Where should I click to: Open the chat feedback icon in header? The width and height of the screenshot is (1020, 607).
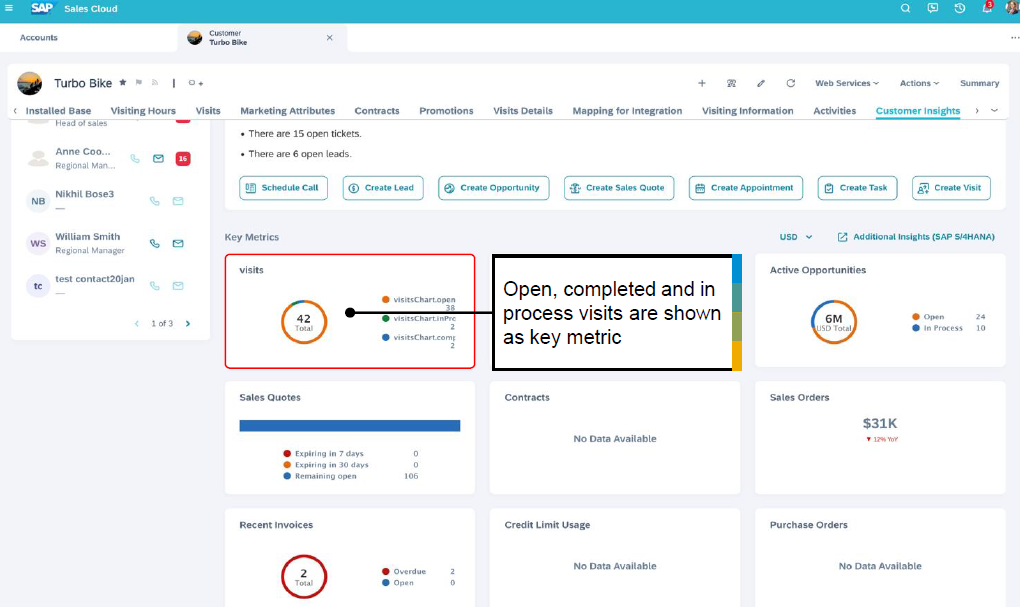click(932, 8)
